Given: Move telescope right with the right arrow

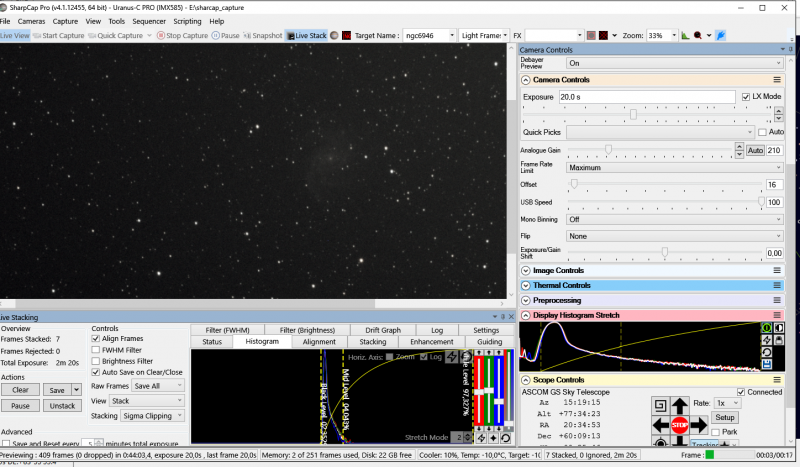Looking at the screenshot, I should coord(698,425).
